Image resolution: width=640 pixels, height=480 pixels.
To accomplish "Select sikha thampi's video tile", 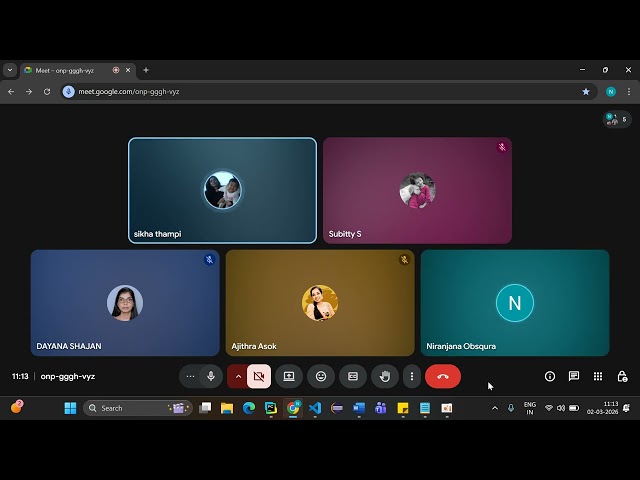I will (222, 190).
